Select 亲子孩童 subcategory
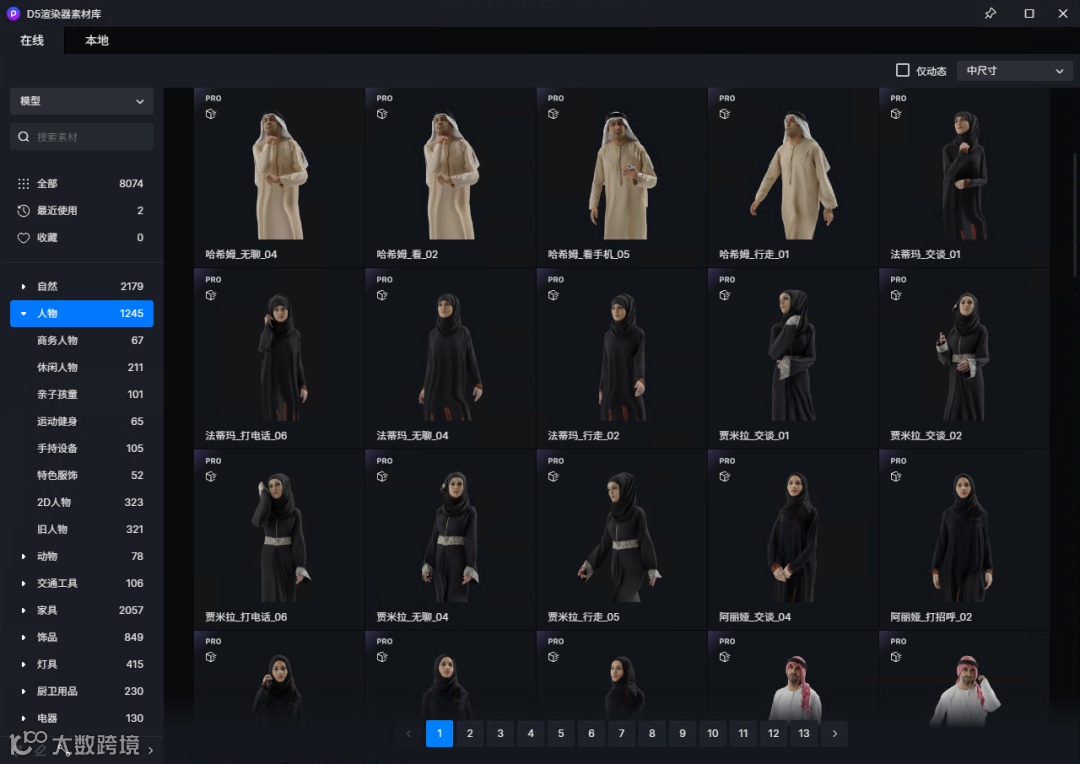 tap(81, 394)
